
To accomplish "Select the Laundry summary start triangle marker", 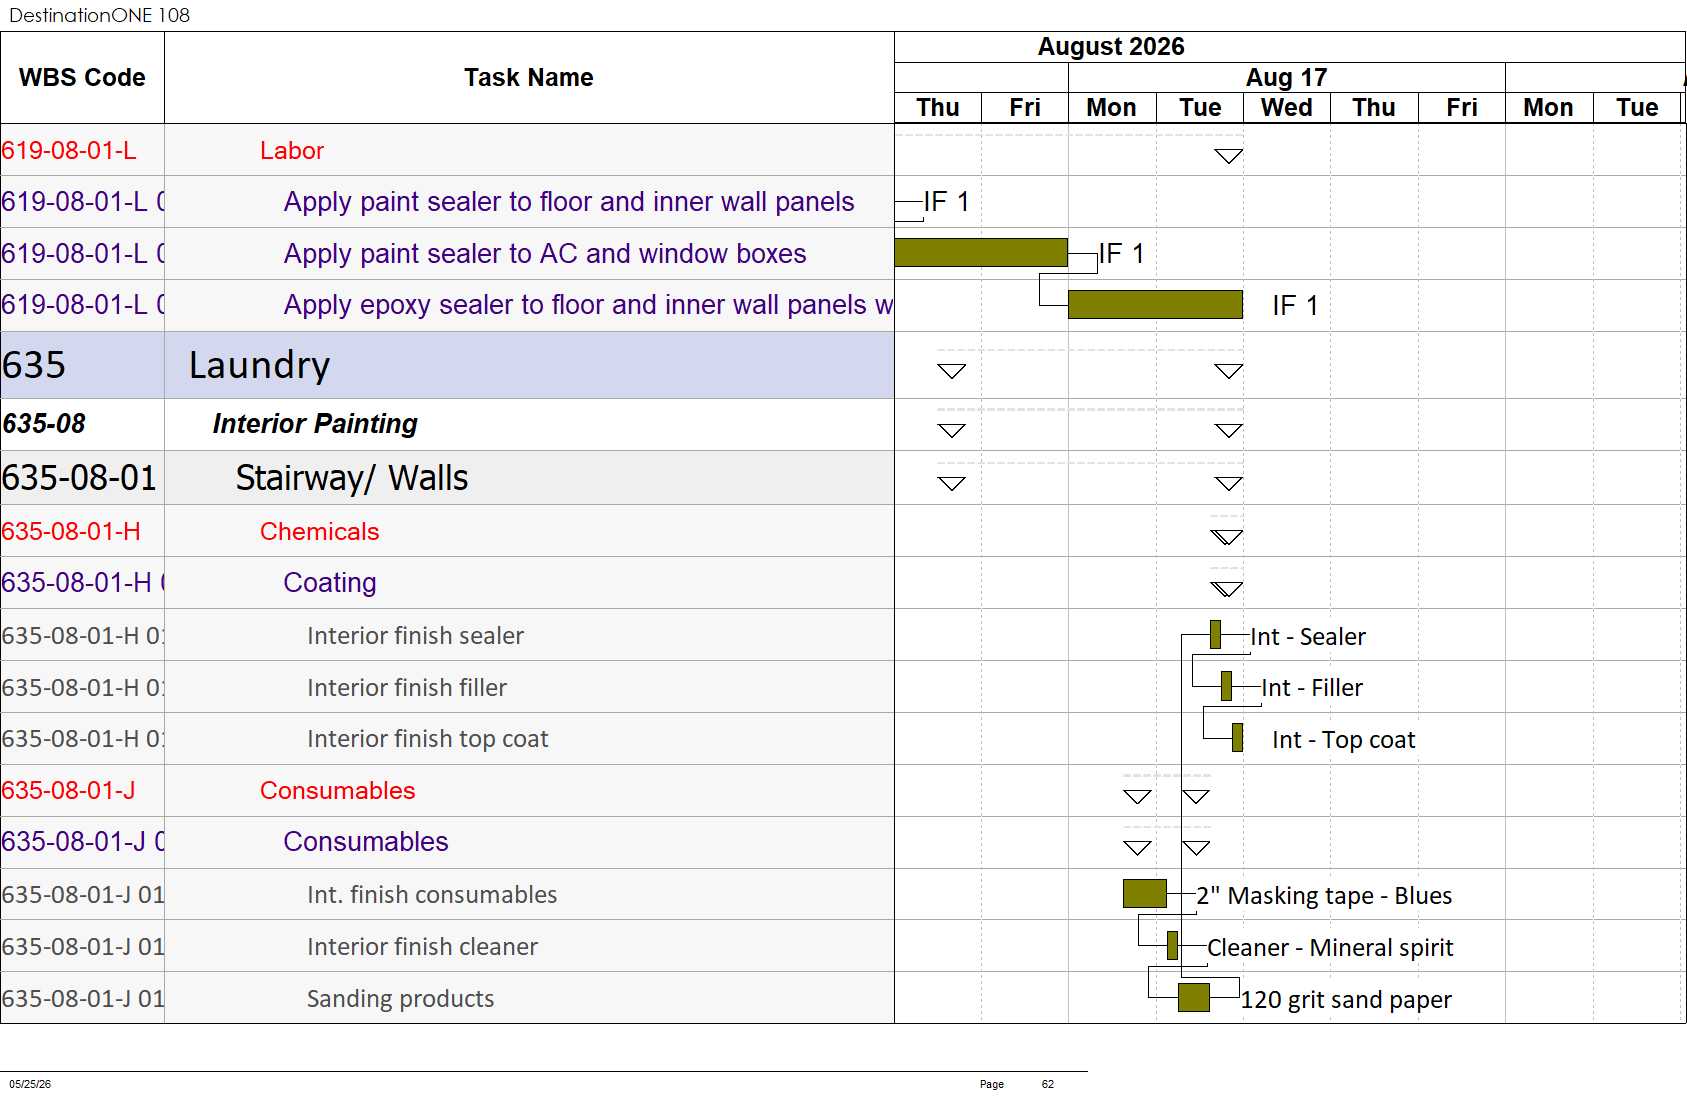I will click(951, 371).
